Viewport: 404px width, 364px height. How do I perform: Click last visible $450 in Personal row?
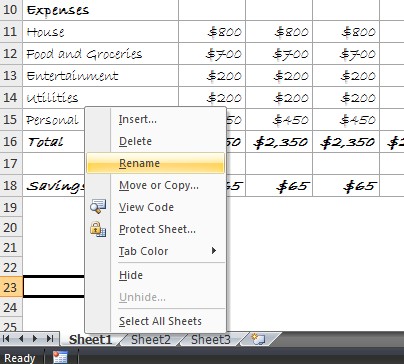(x=346, y=119)
